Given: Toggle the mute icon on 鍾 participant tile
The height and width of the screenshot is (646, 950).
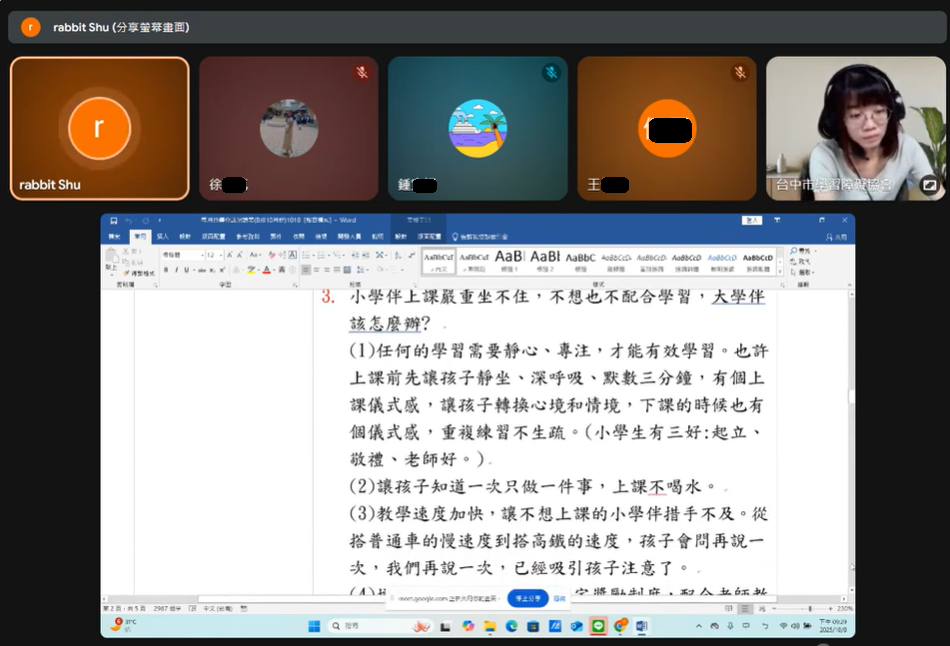Looking at the screenshot, I should point(551,73).
